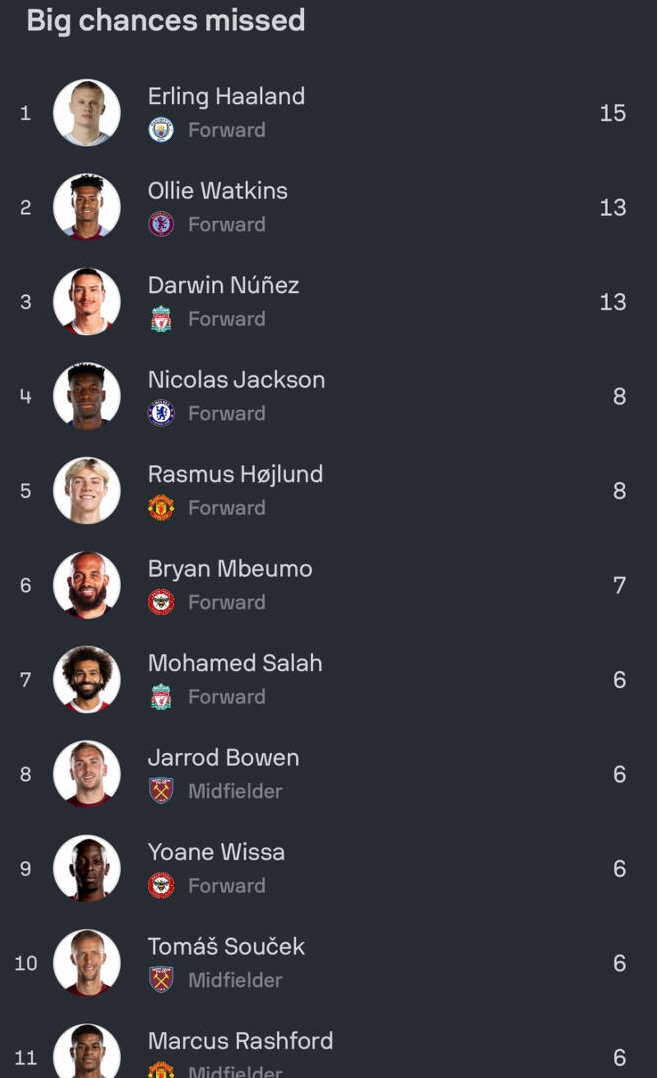Click the Brentford badge under Bryan Mbeumo
This screenshot has width=660, height=1078.
point(161,602)
